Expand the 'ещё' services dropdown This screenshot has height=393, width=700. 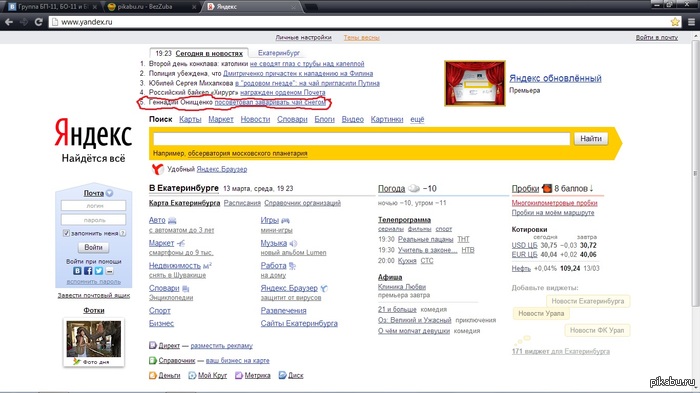[x=417, y=119]
